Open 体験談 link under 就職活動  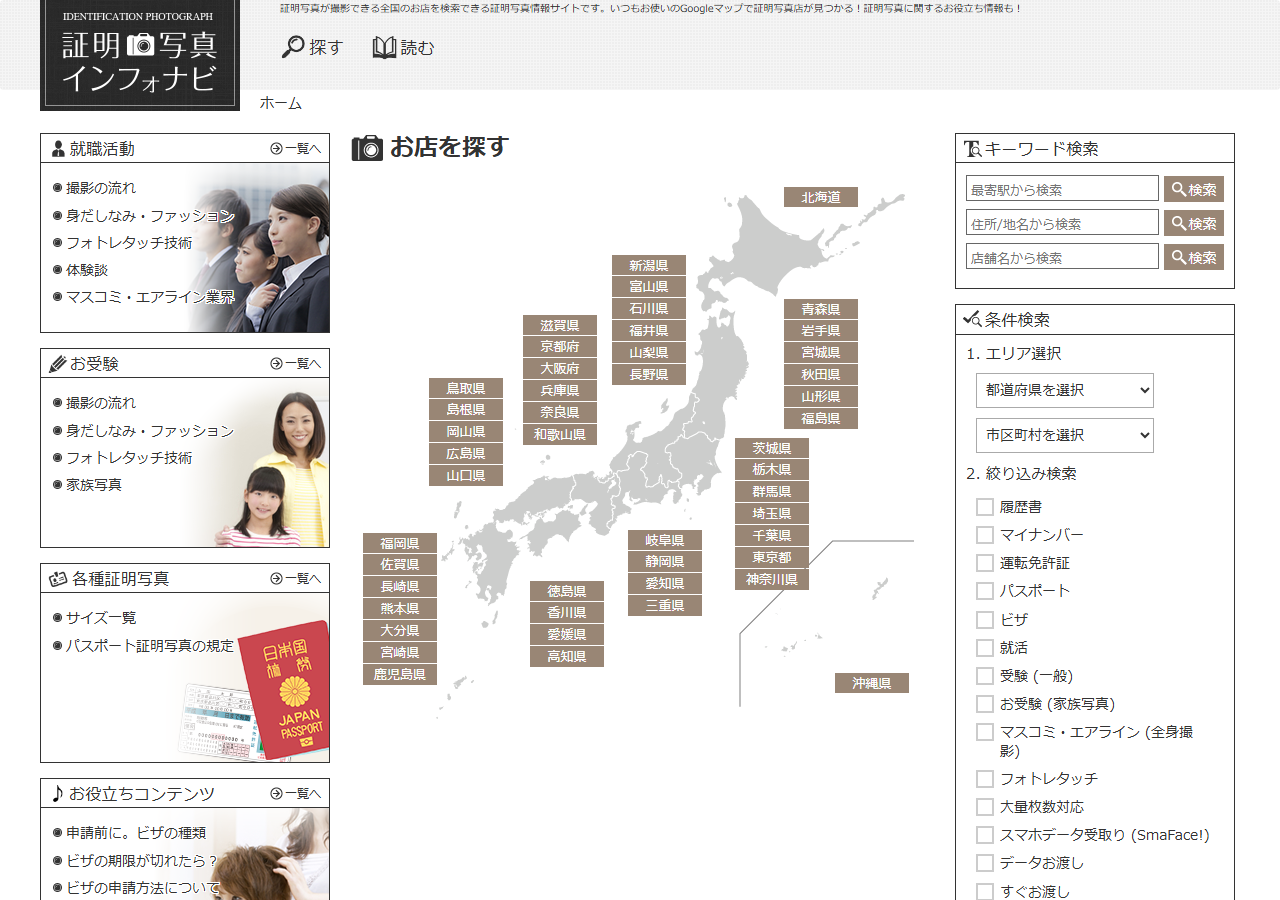87,270
